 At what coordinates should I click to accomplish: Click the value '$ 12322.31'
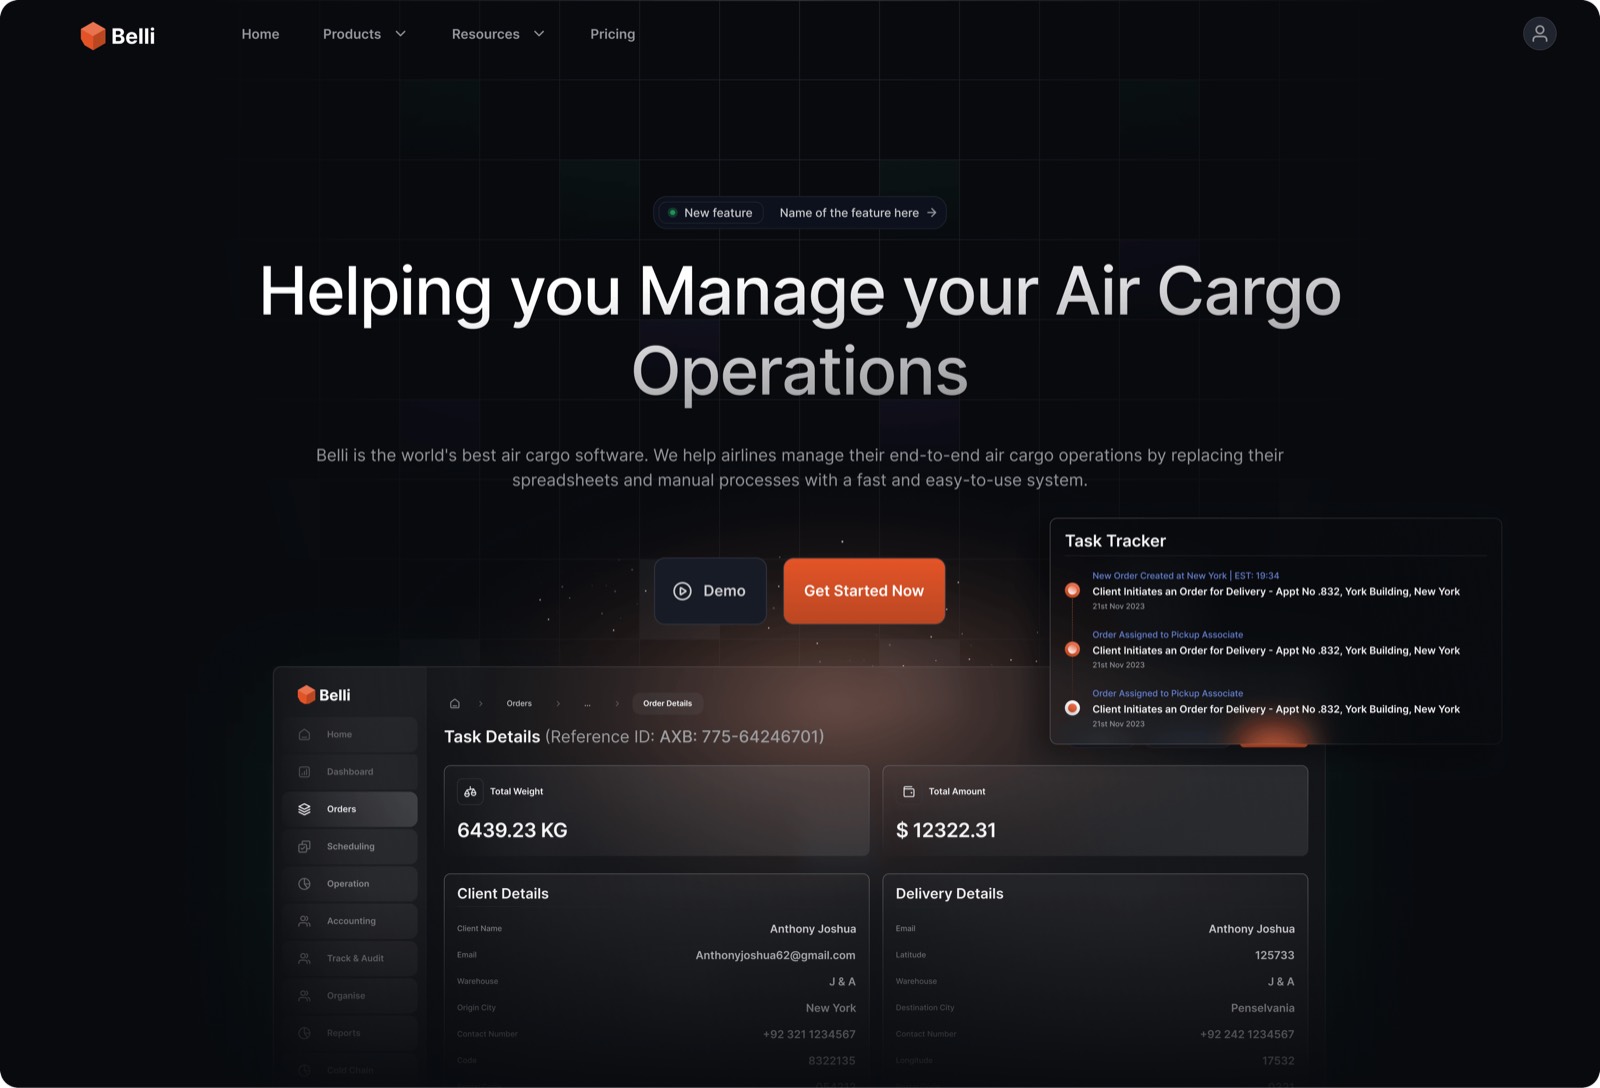point(946,830)
